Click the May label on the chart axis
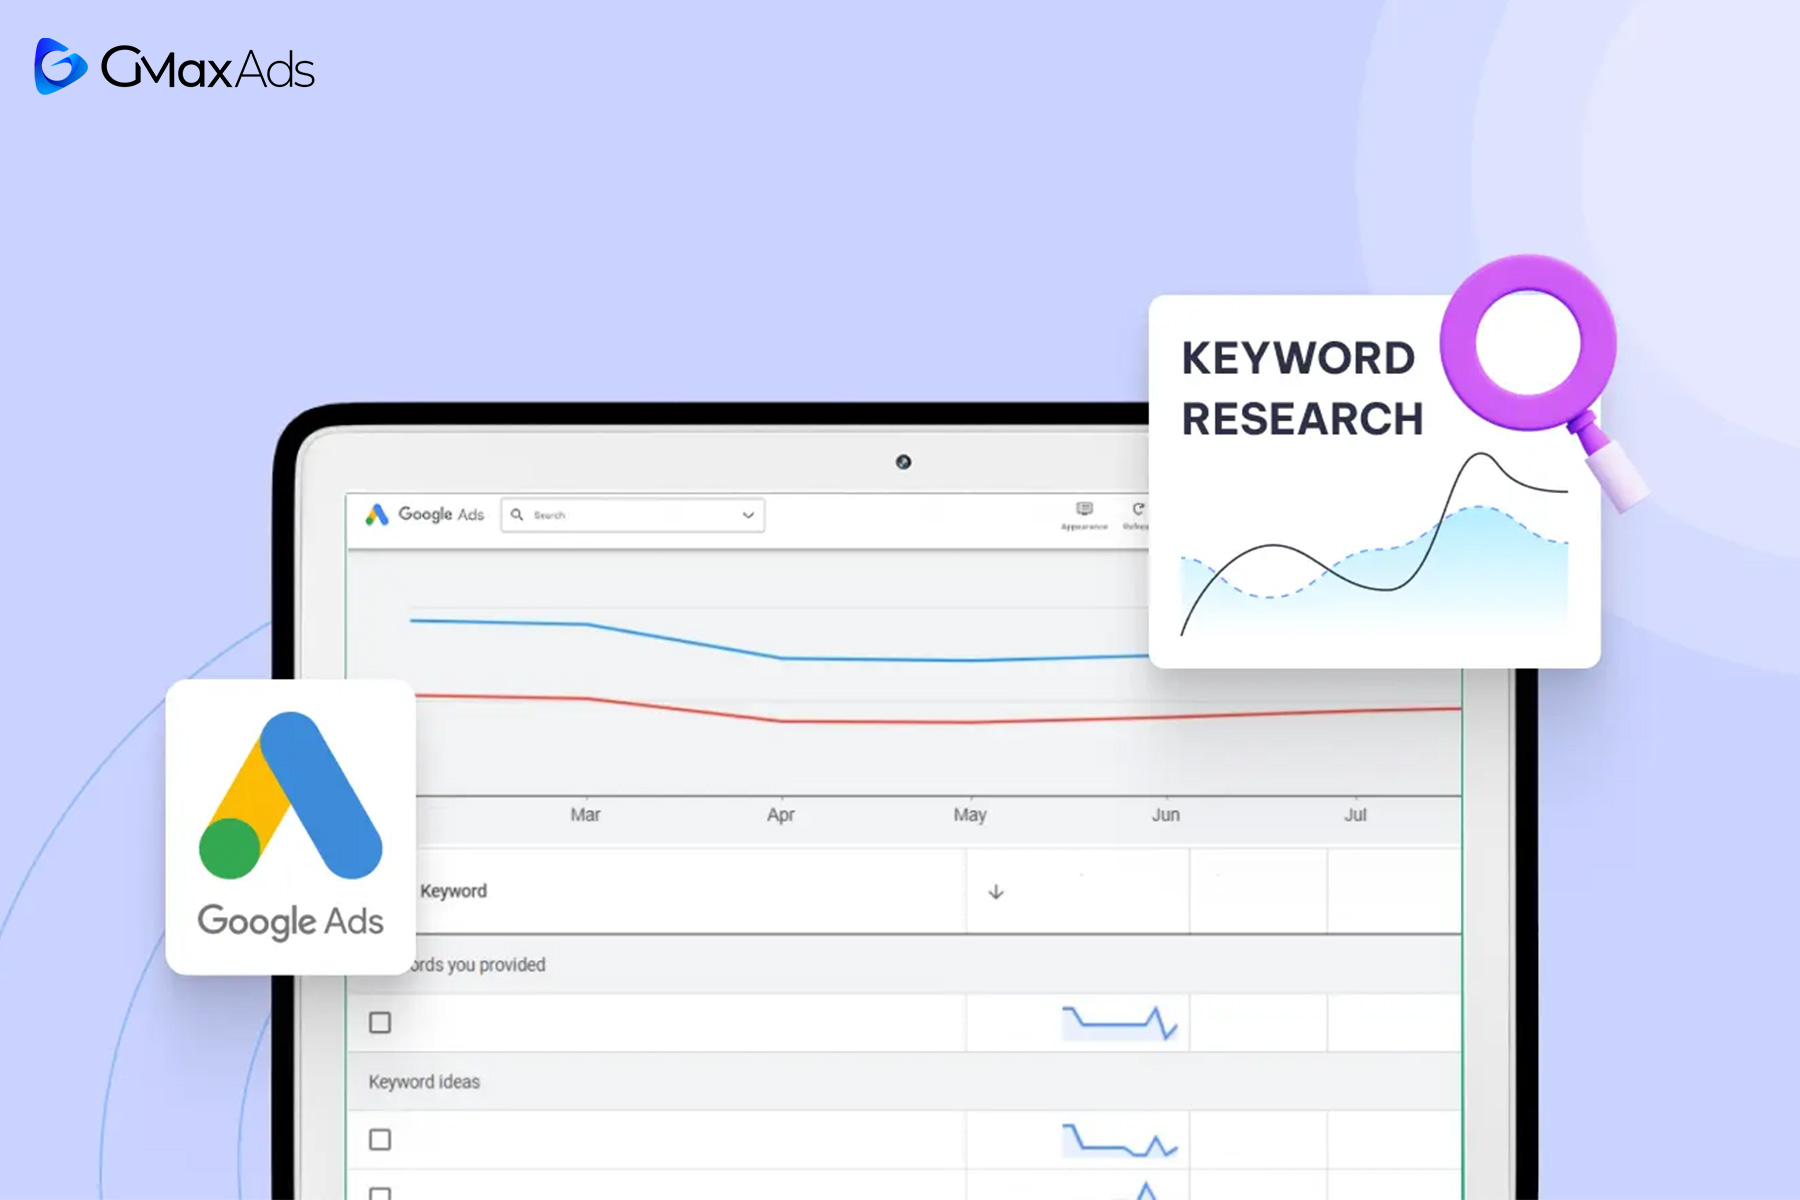Viewport: 1800px width, 1200px height. (x=970, y=815)
